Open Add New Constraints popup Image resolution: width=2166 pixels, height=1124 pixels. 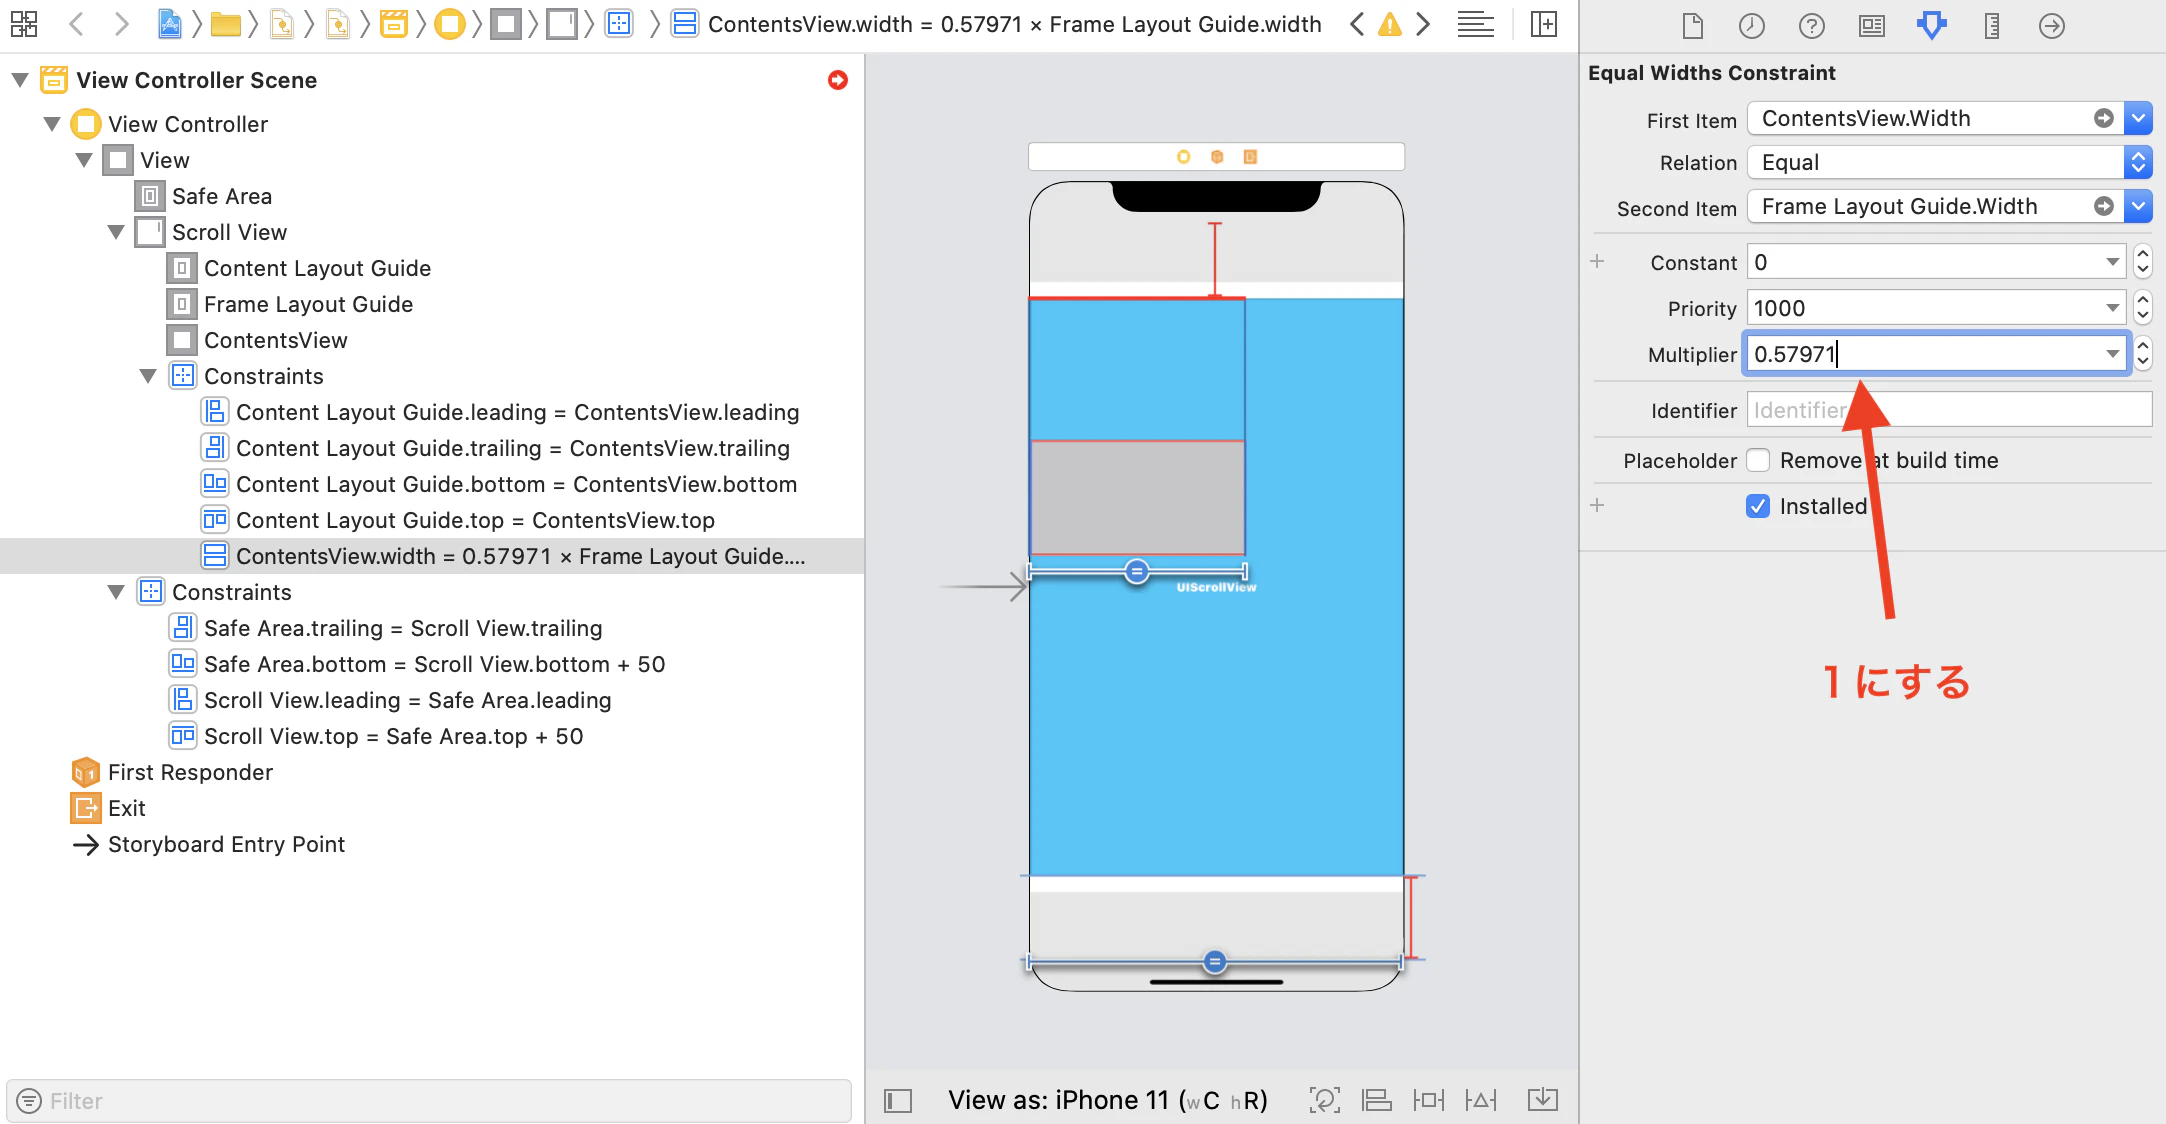tap(1429, 1100)
